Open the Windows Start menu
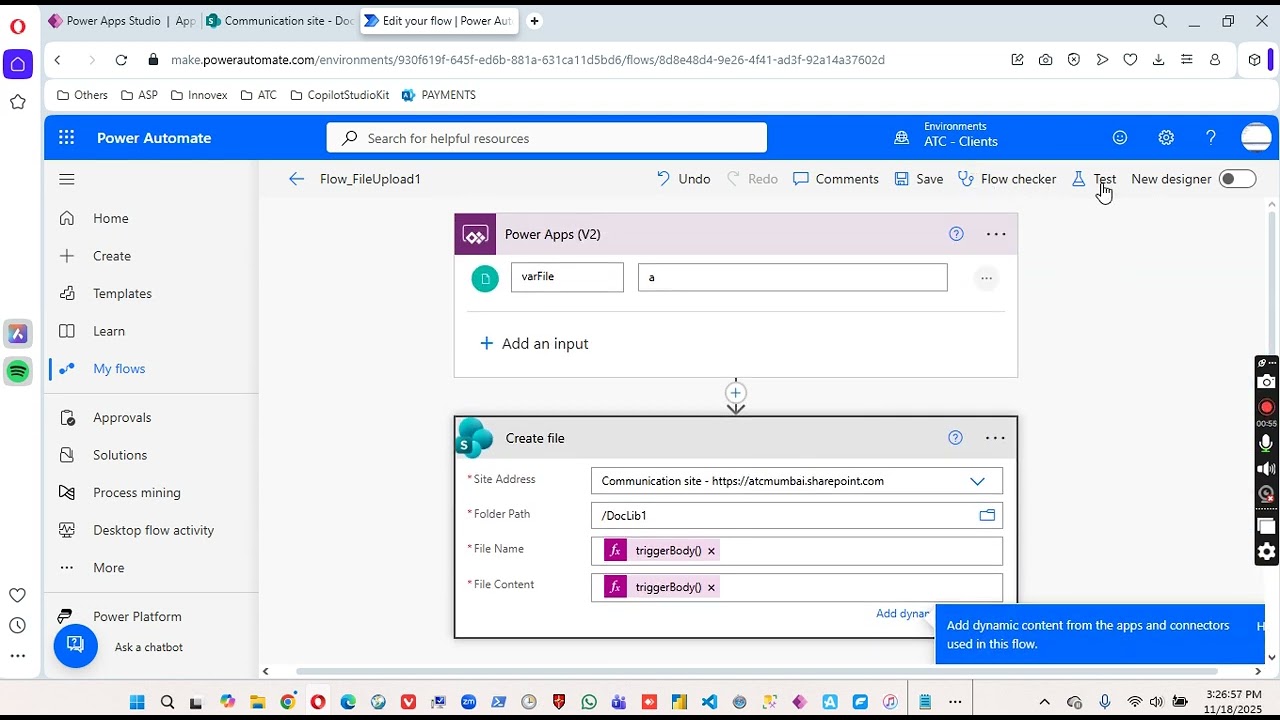1280x720 pixels. point(137,702)
